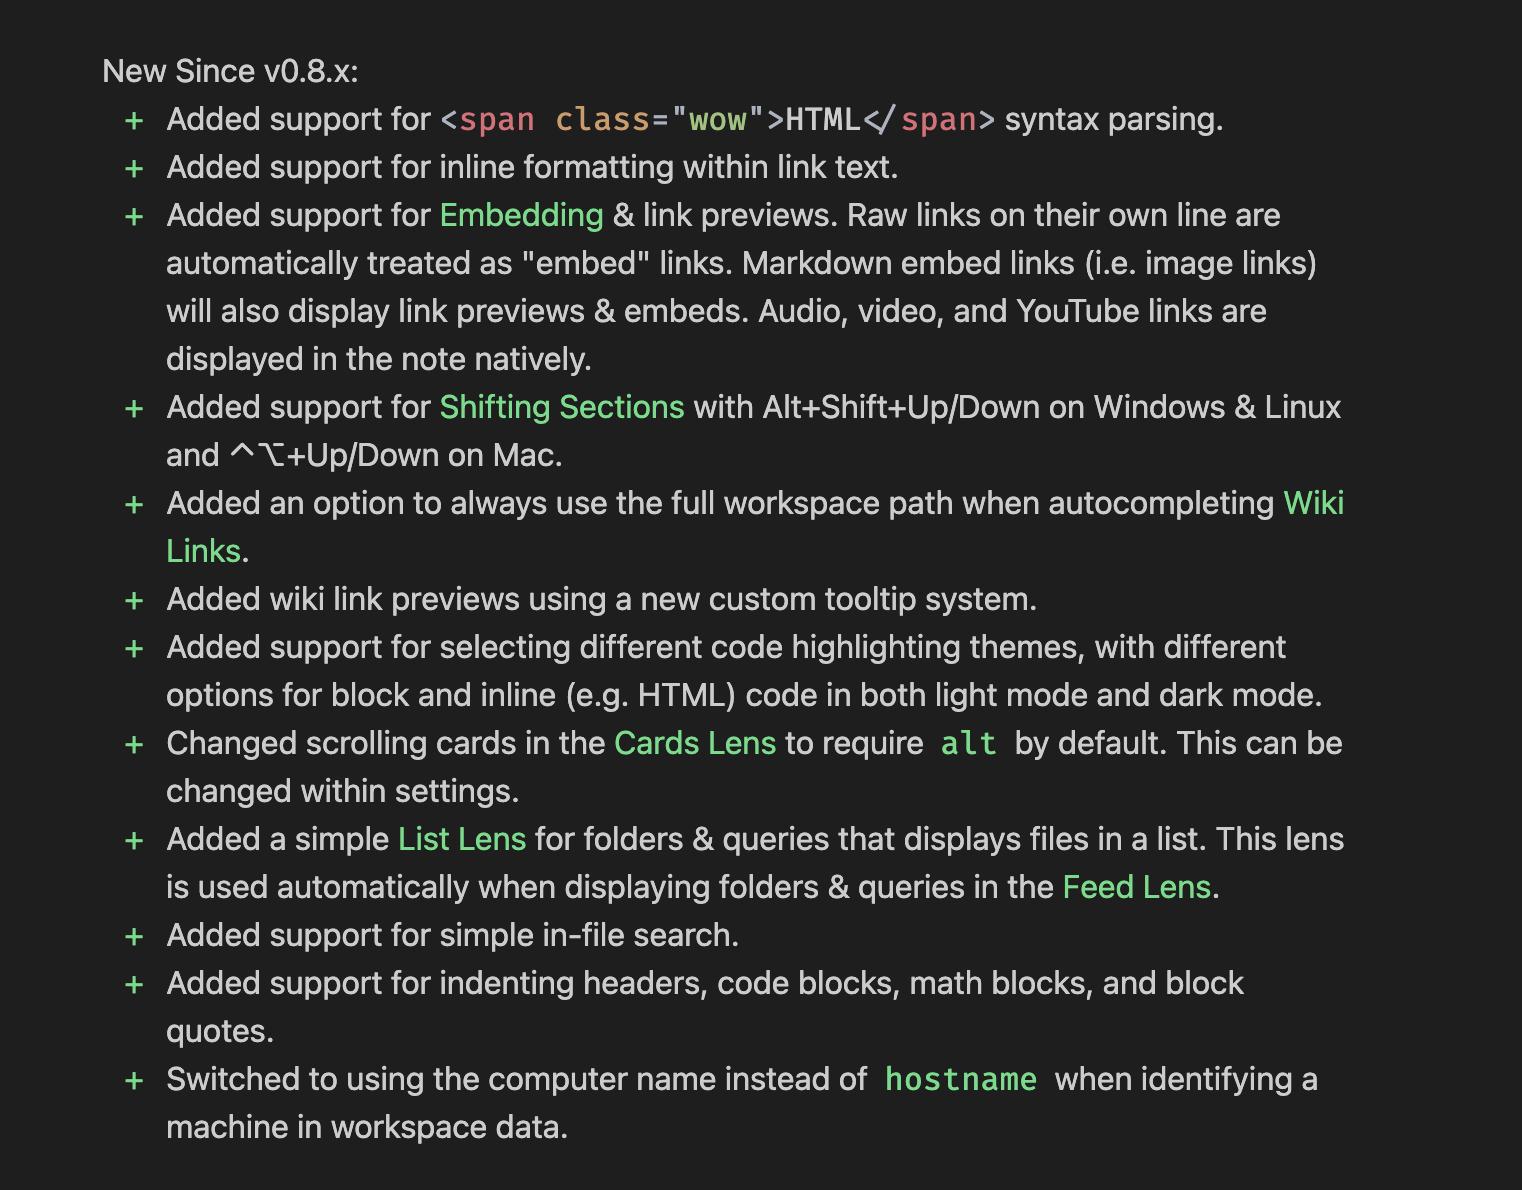Open the Embedding link
Image resolution: width=1522 pixels, height=1190 pixels.
pos(521,215)
